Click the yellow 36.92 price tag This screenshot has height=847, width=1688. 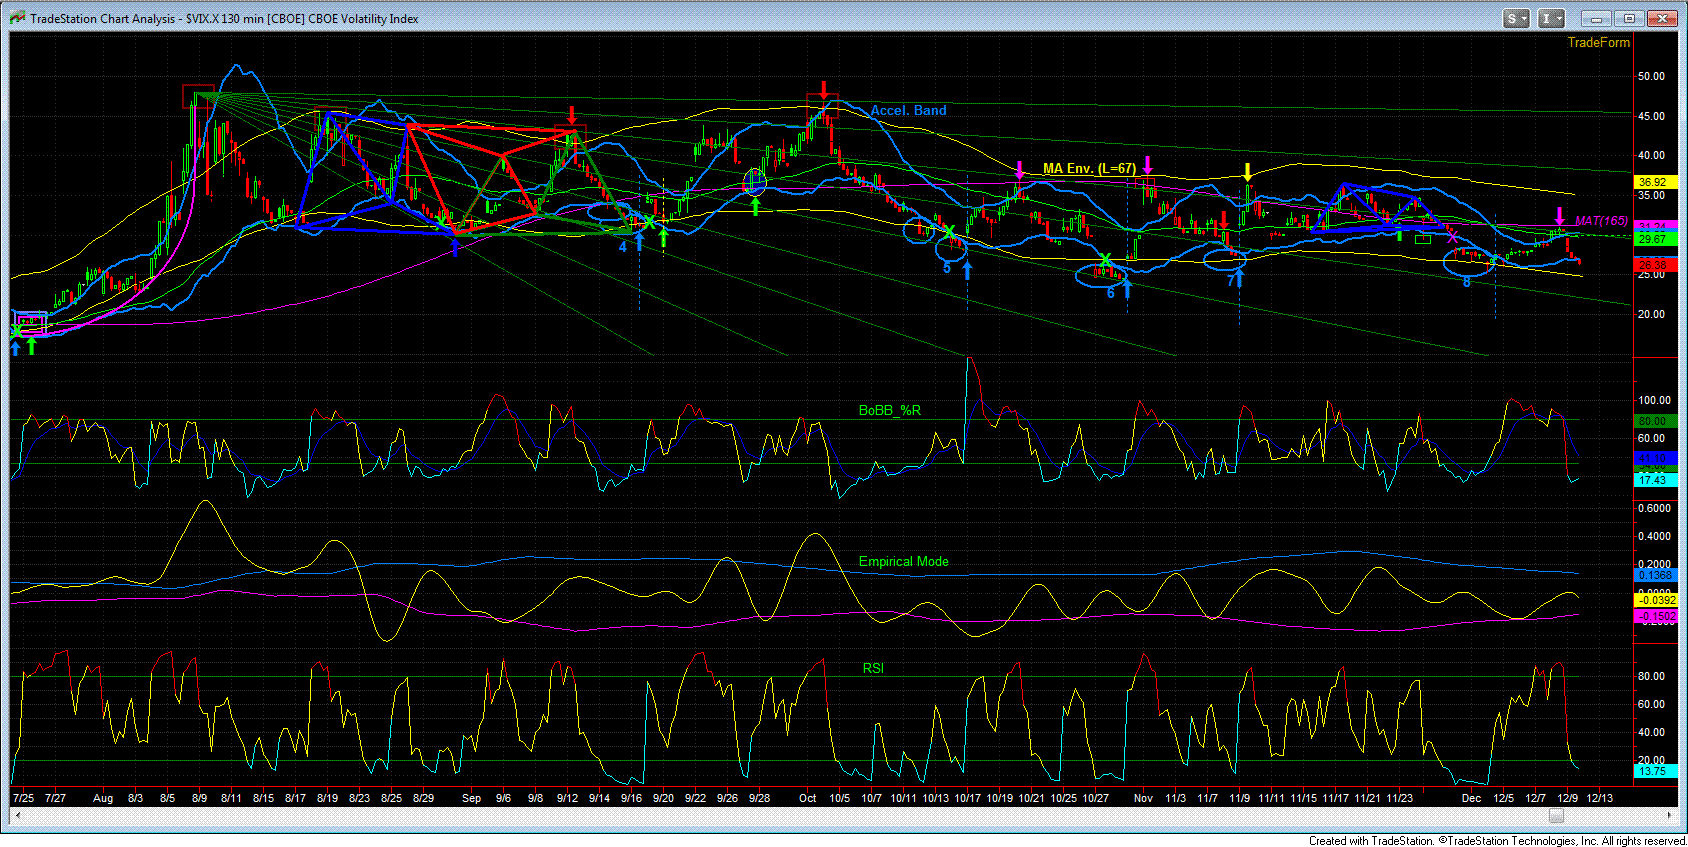point(1654,182)
